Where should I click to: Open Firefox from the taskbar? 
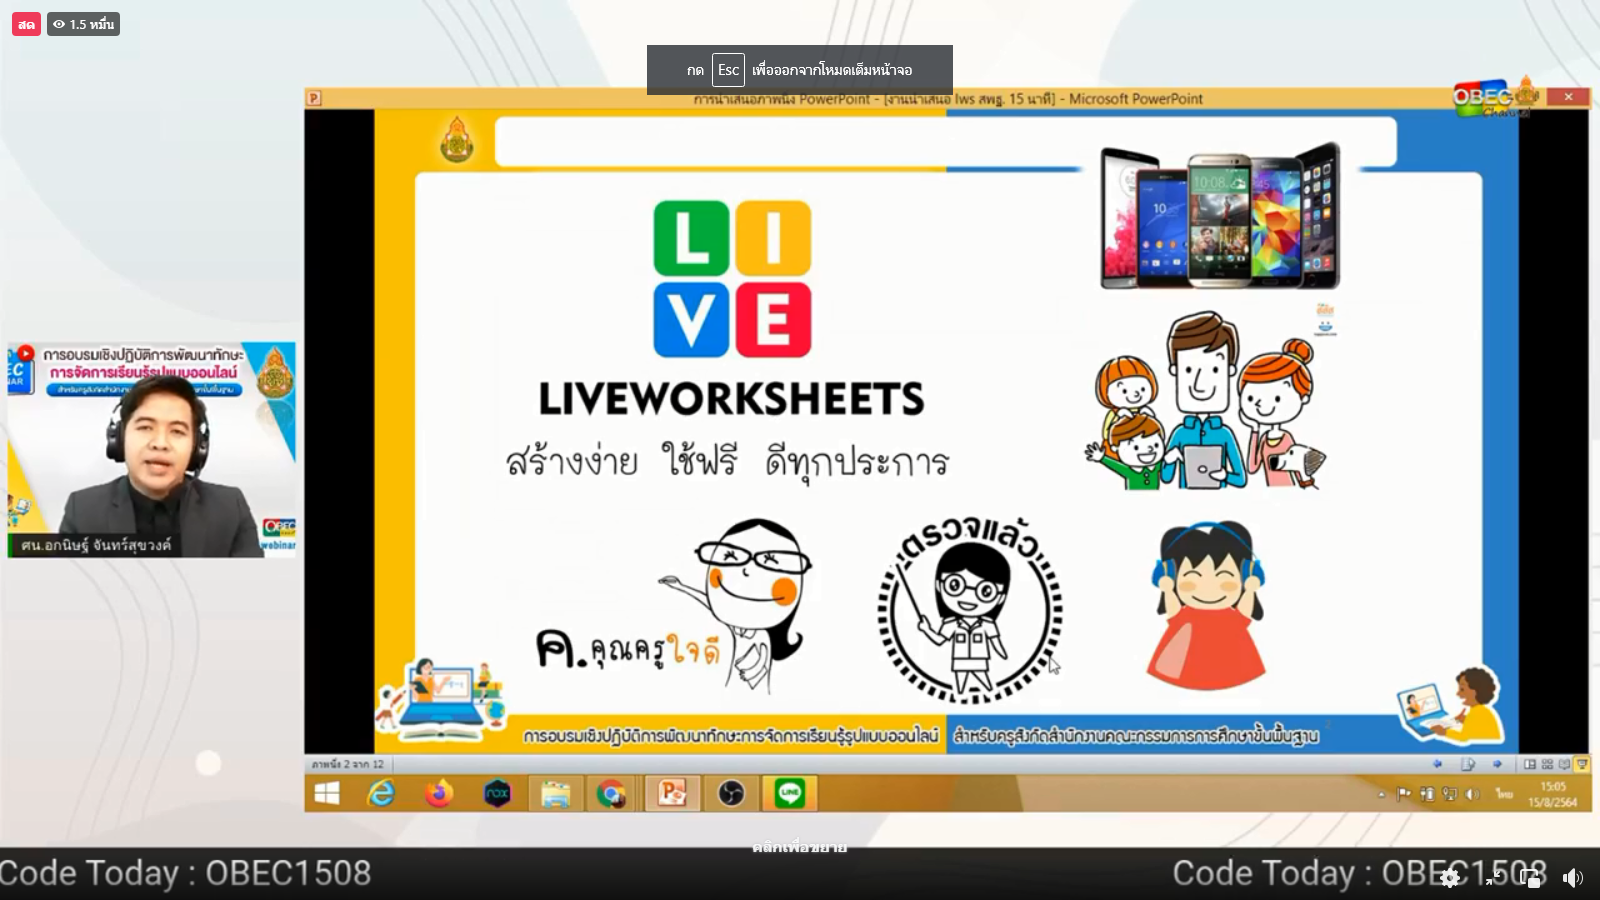click(439, 794)
